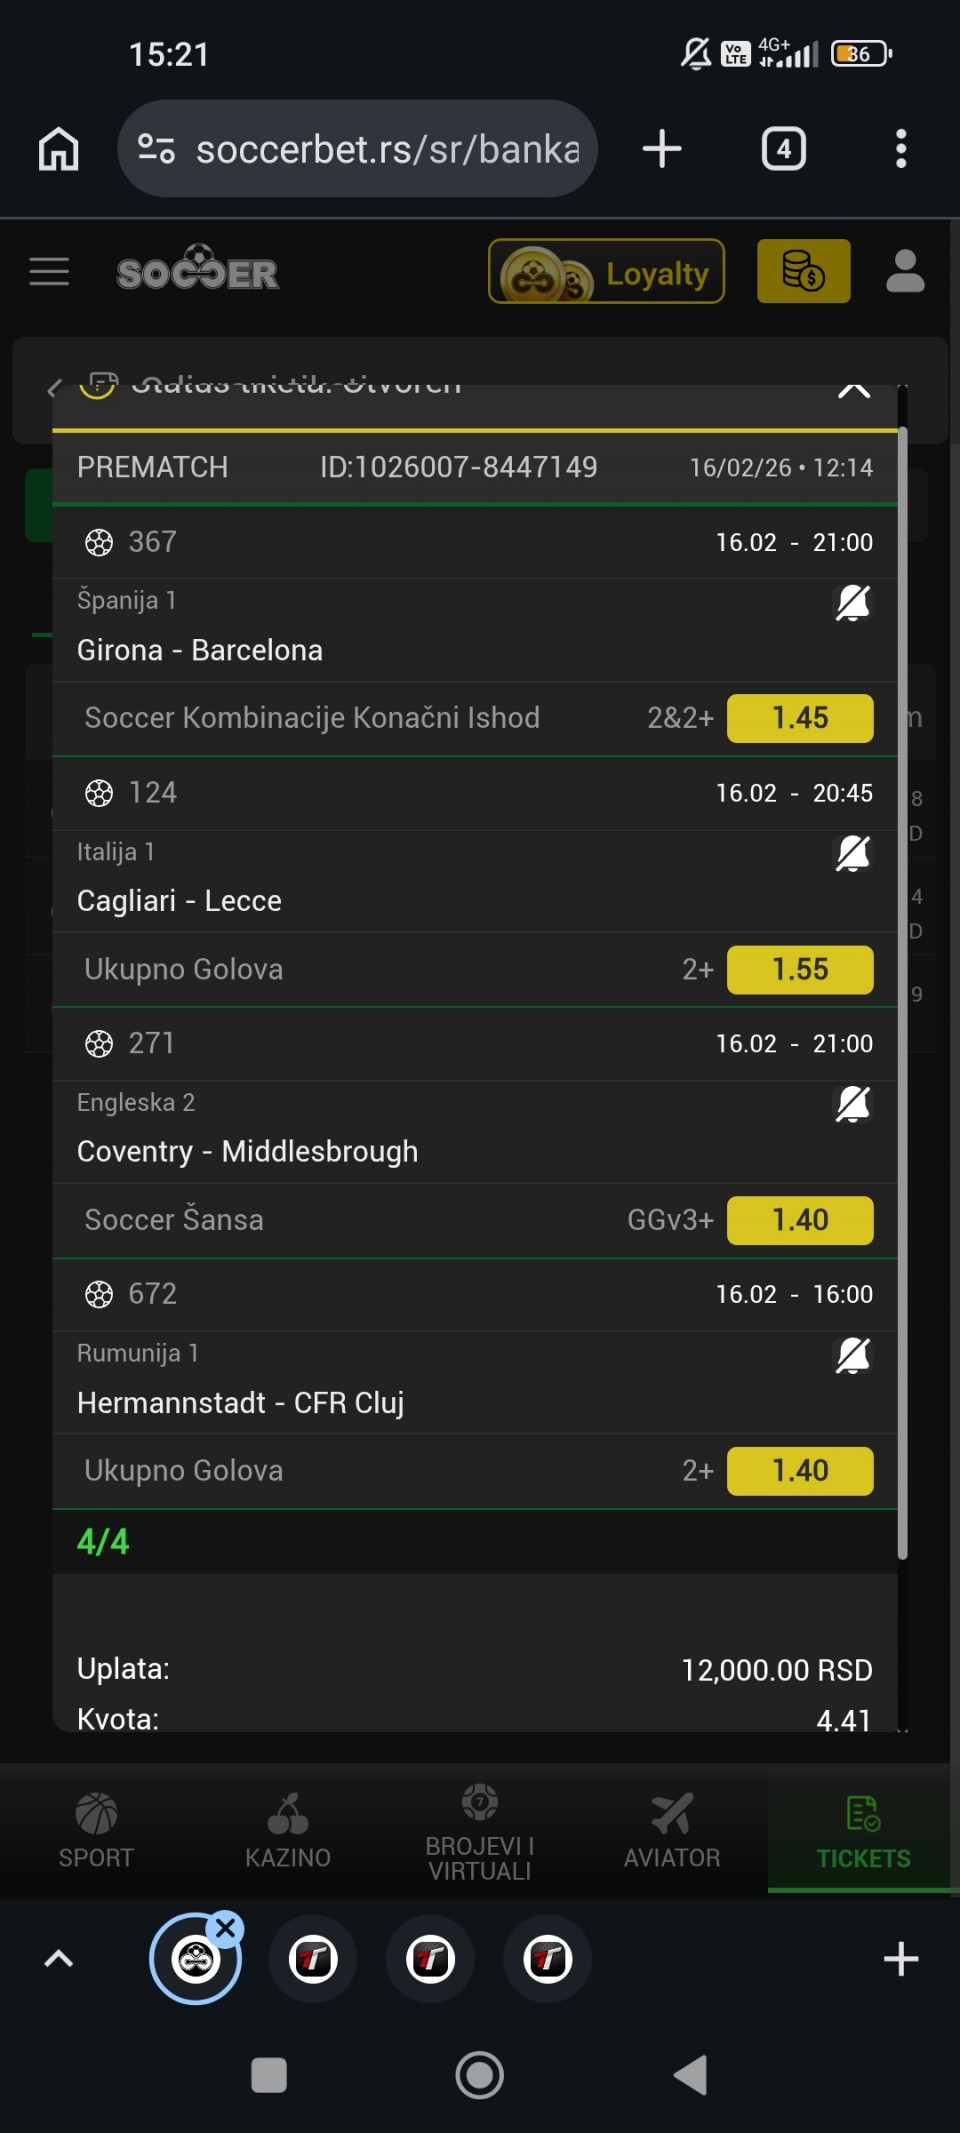Switch to the Sport tab
Screen dimensions: 960x2133
(x=96, y=1830)
